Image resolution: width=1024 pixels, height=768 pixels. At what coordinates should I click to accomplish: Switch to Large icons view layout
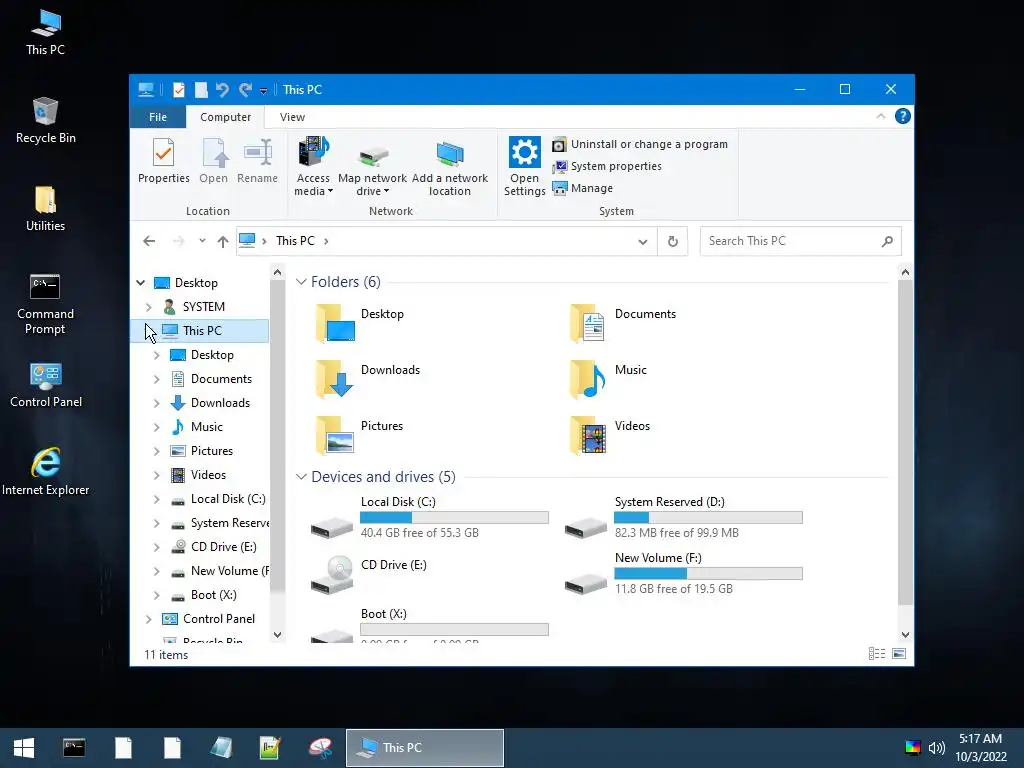click(899, 654)
